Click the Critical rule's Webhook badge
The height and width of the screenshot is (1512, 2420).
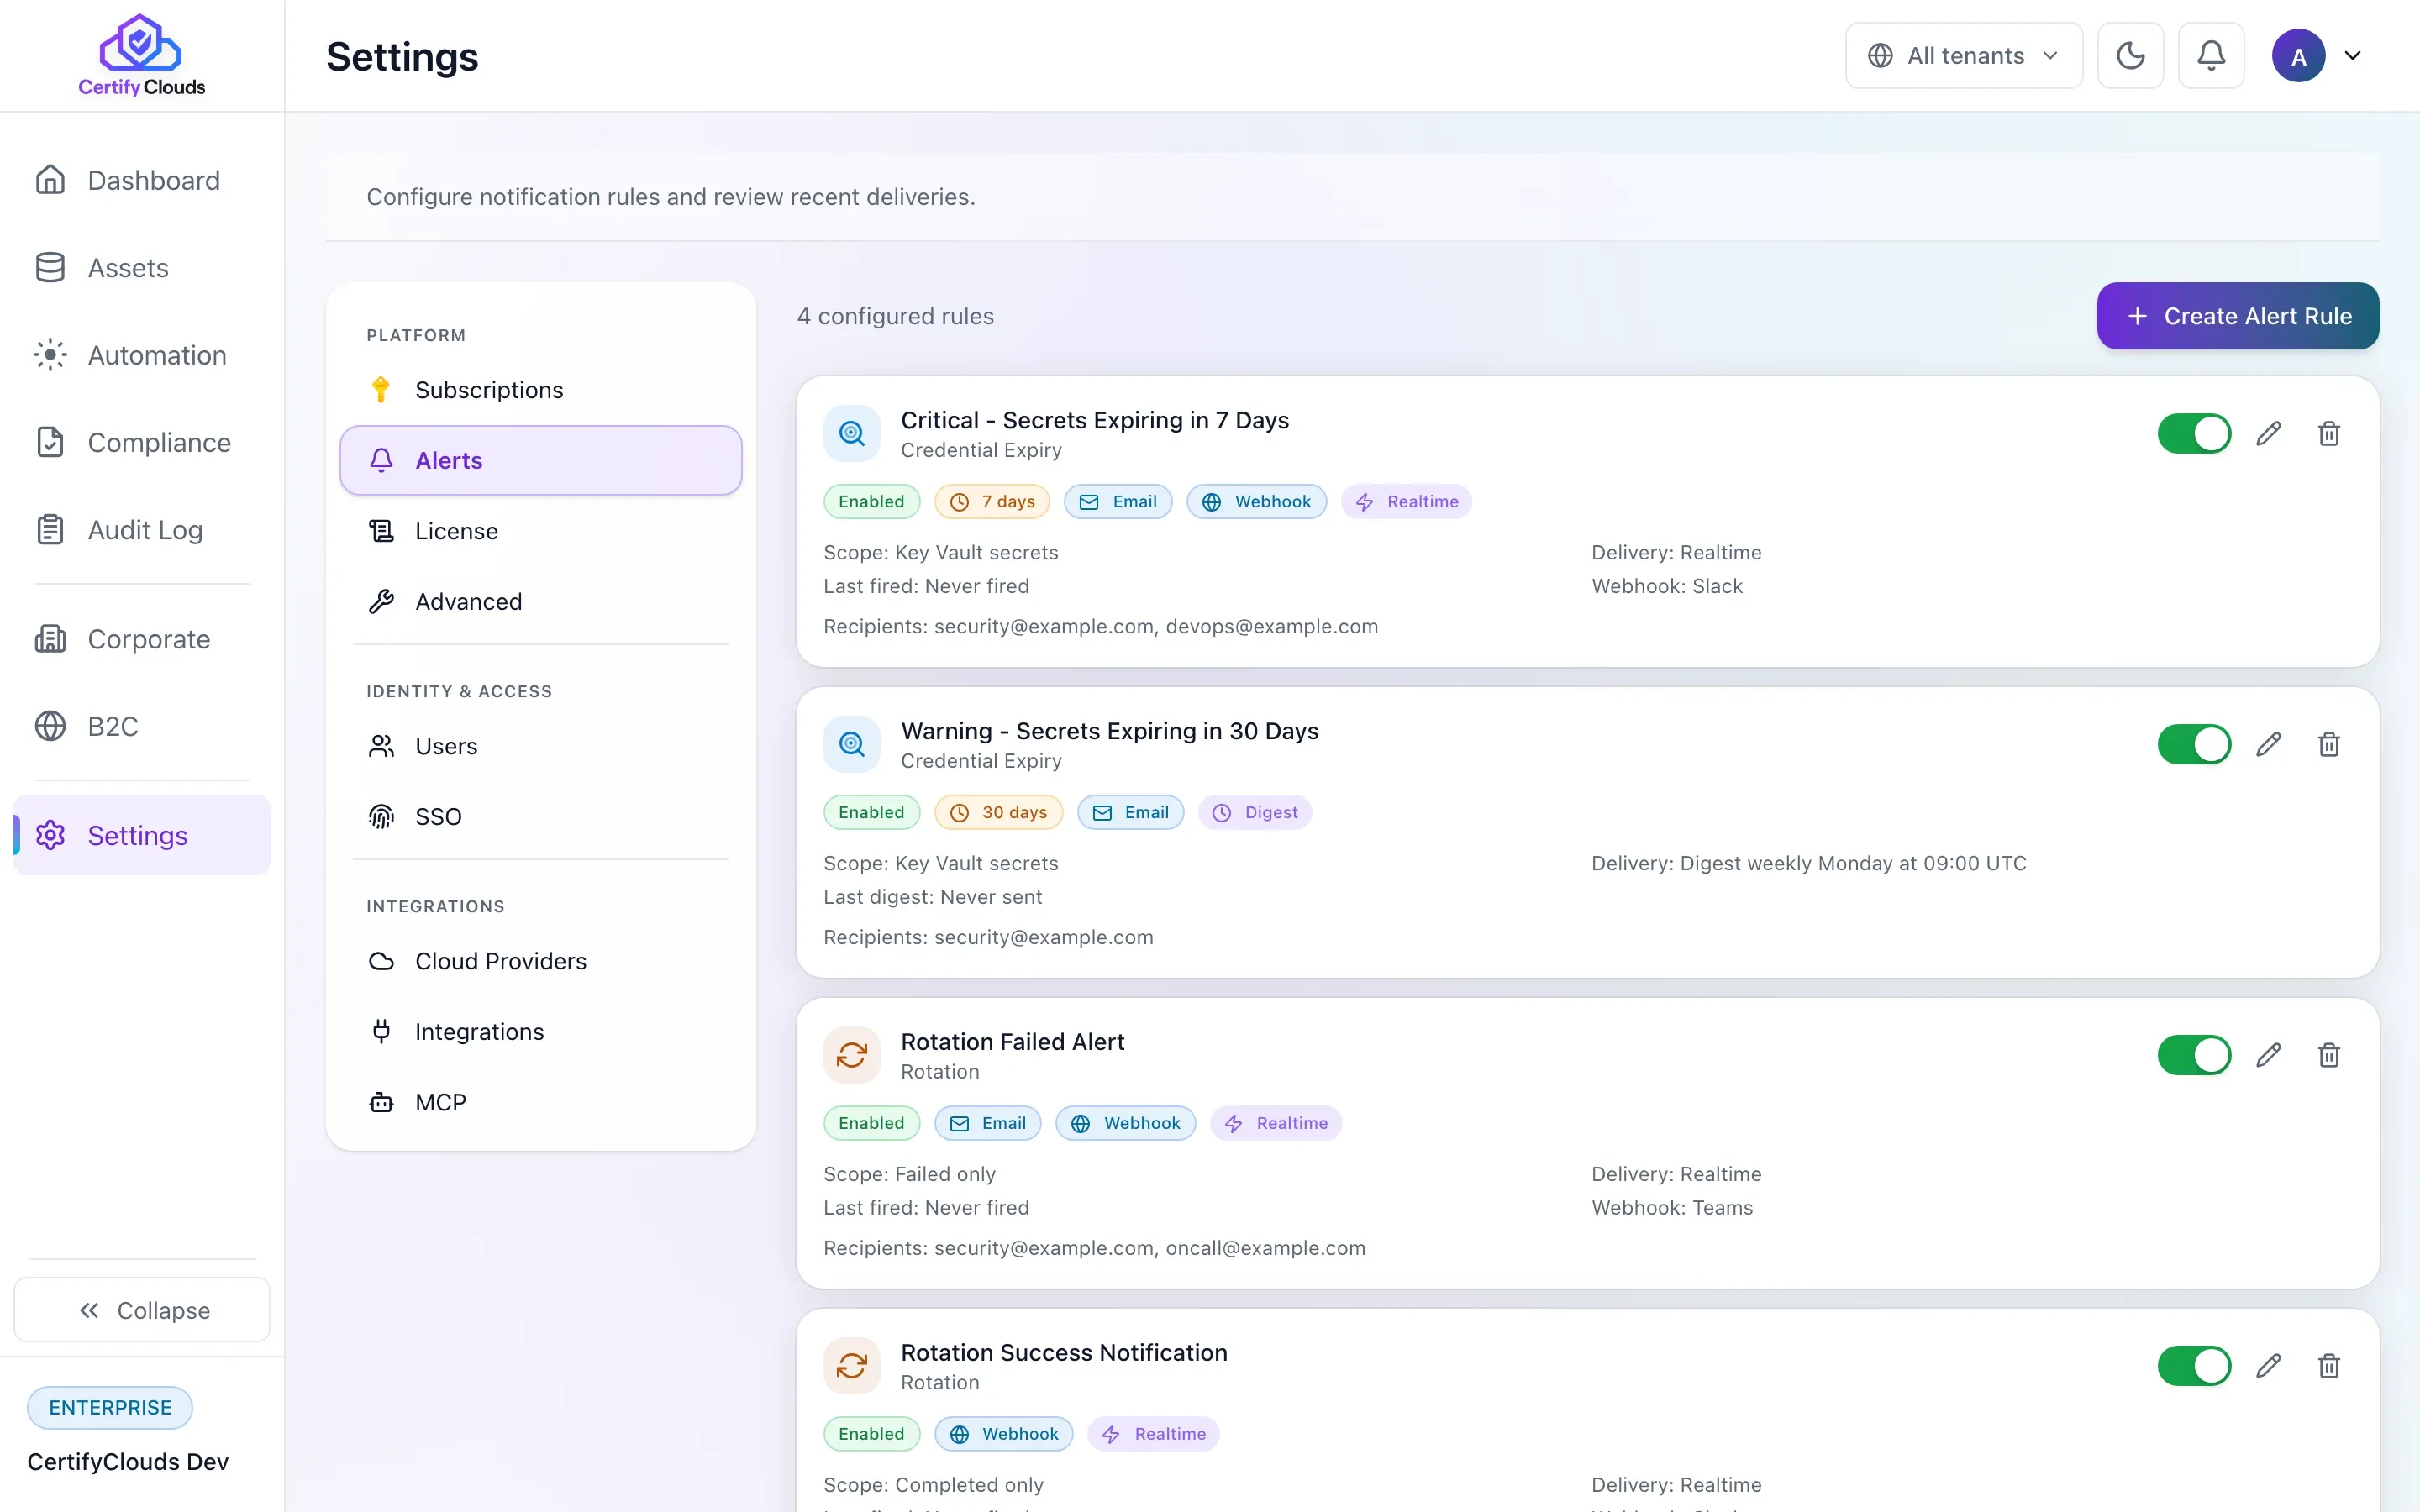click(x=1257, y=502)
